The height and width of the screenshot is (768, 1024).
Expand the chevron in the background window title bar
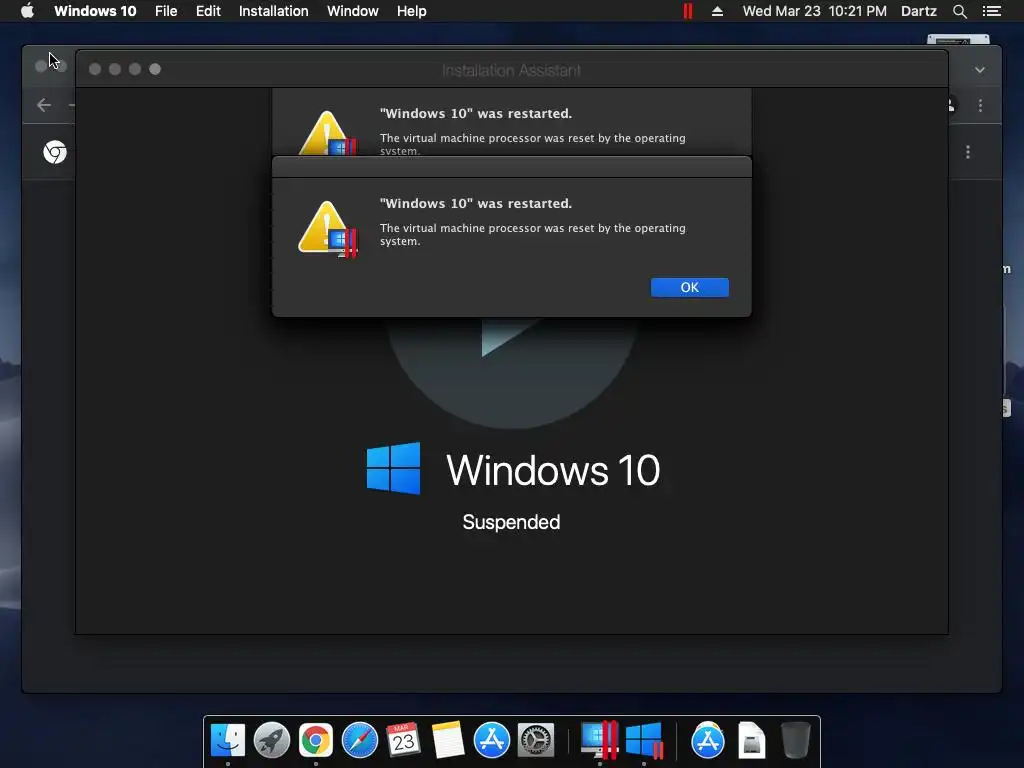click(x=980, y=70)
